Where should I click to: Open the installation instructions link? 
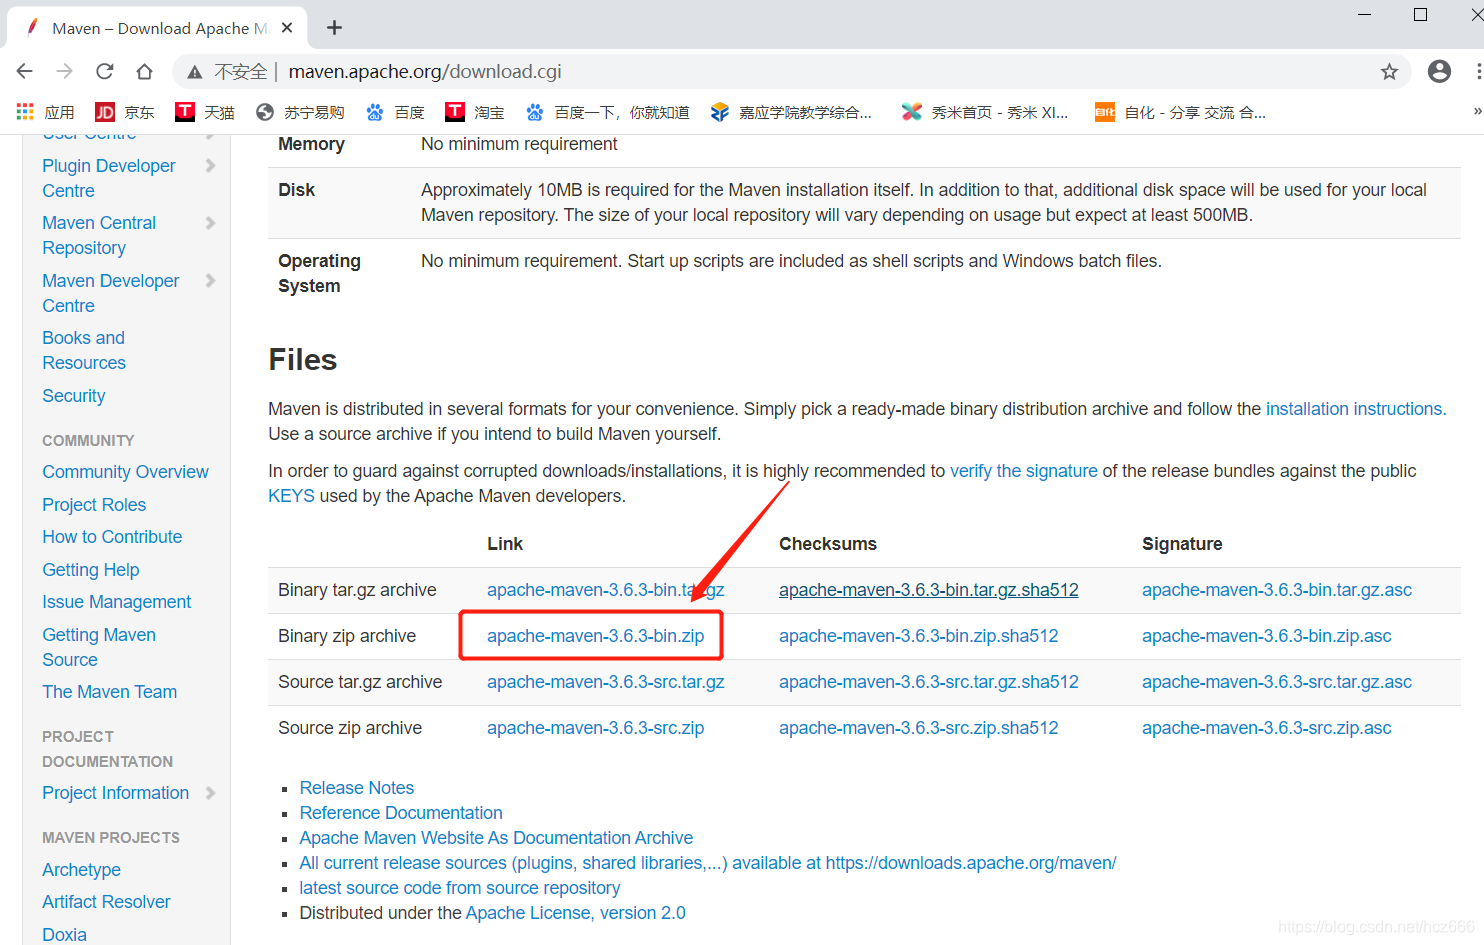pyautogui.click(x=1354, y=409)
